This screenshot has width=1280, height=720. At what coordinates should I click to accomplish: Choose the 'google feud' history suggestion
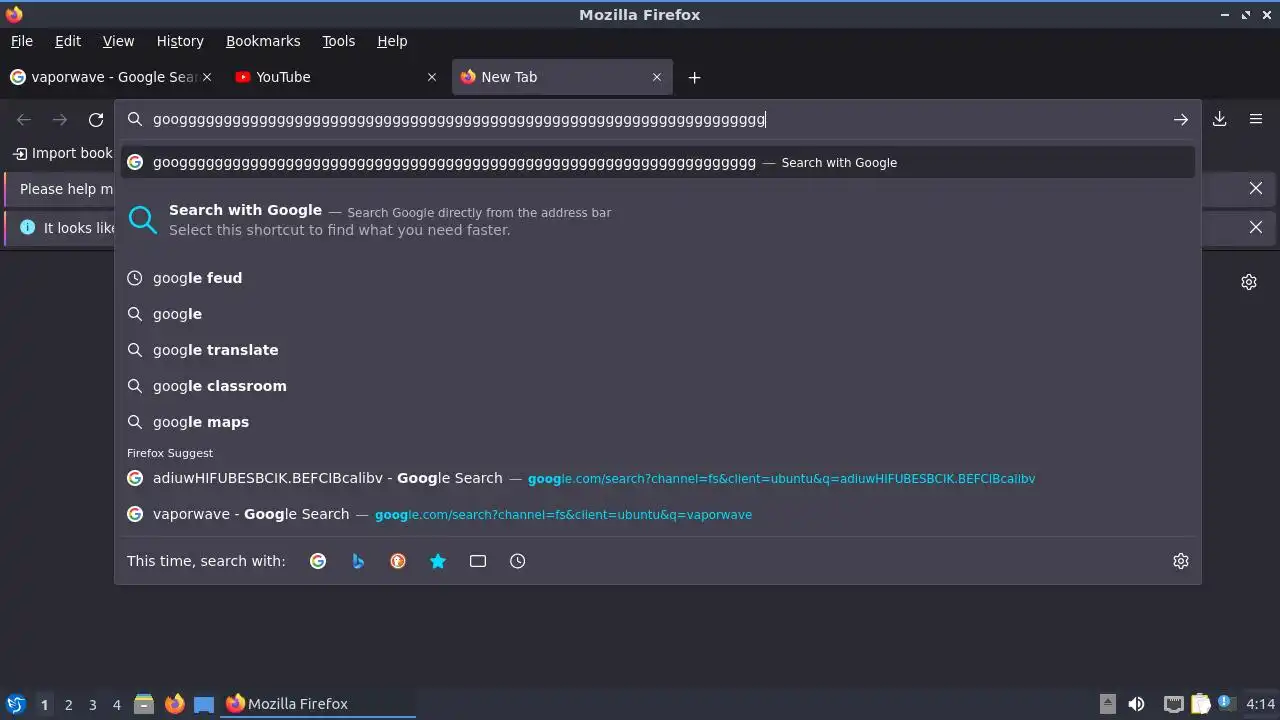coord(658,278)
